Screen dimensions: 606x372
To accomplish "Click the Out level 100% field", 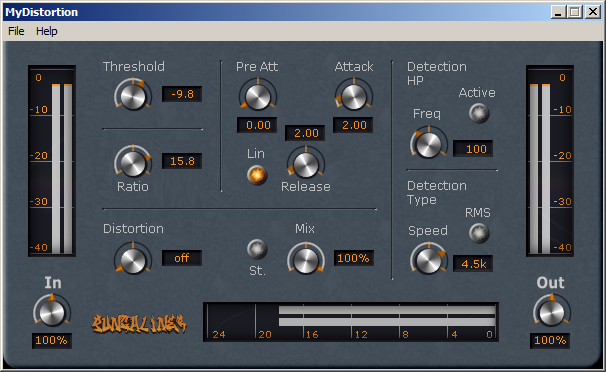I will point(550,340).
